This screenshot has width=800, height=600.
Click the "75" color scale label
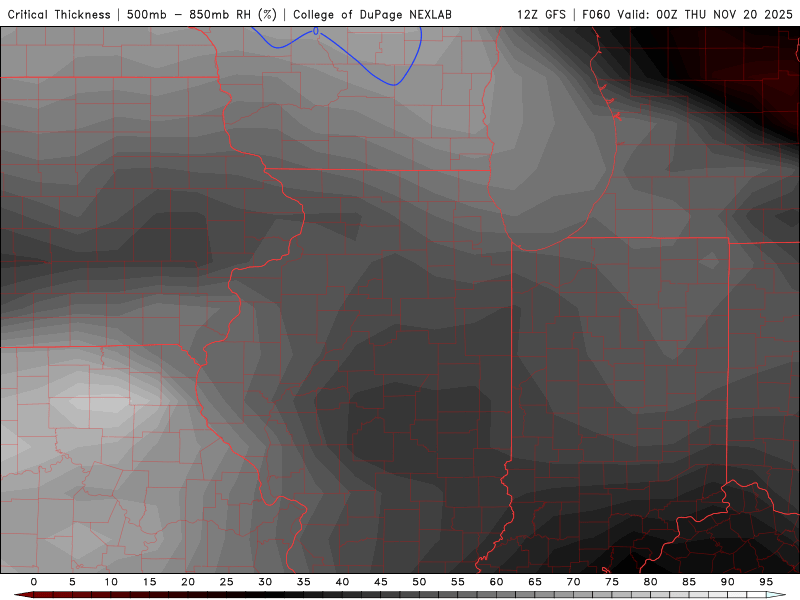point(612,582)
